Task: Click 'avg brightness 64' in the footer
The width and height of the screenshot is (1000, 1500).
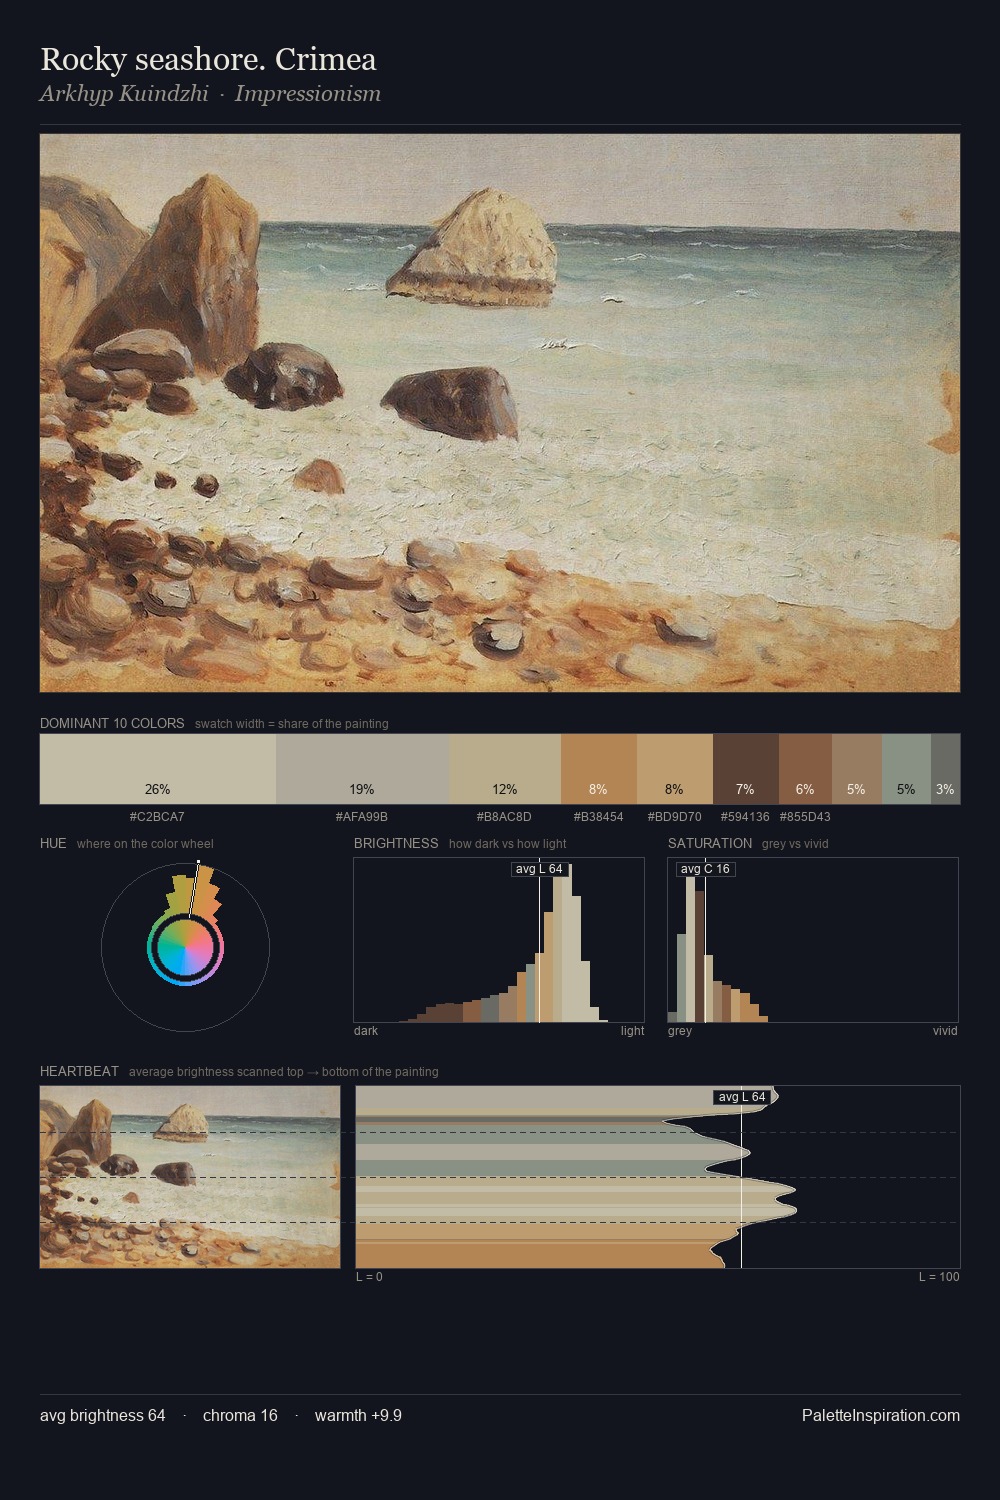Action: [103, 1416]
